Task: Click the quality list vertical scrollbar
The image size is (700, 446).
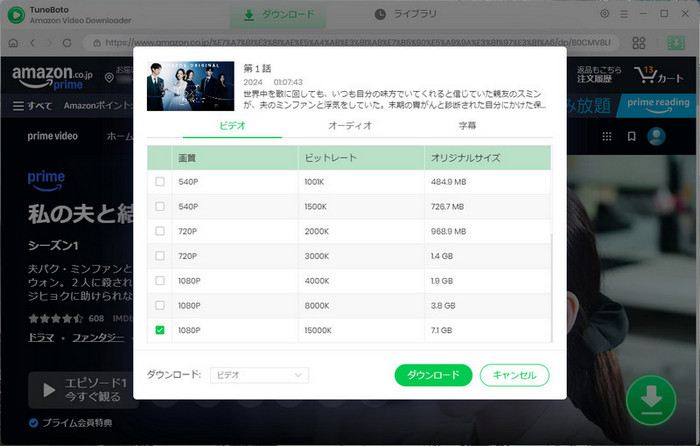Action: coord(552,288)
